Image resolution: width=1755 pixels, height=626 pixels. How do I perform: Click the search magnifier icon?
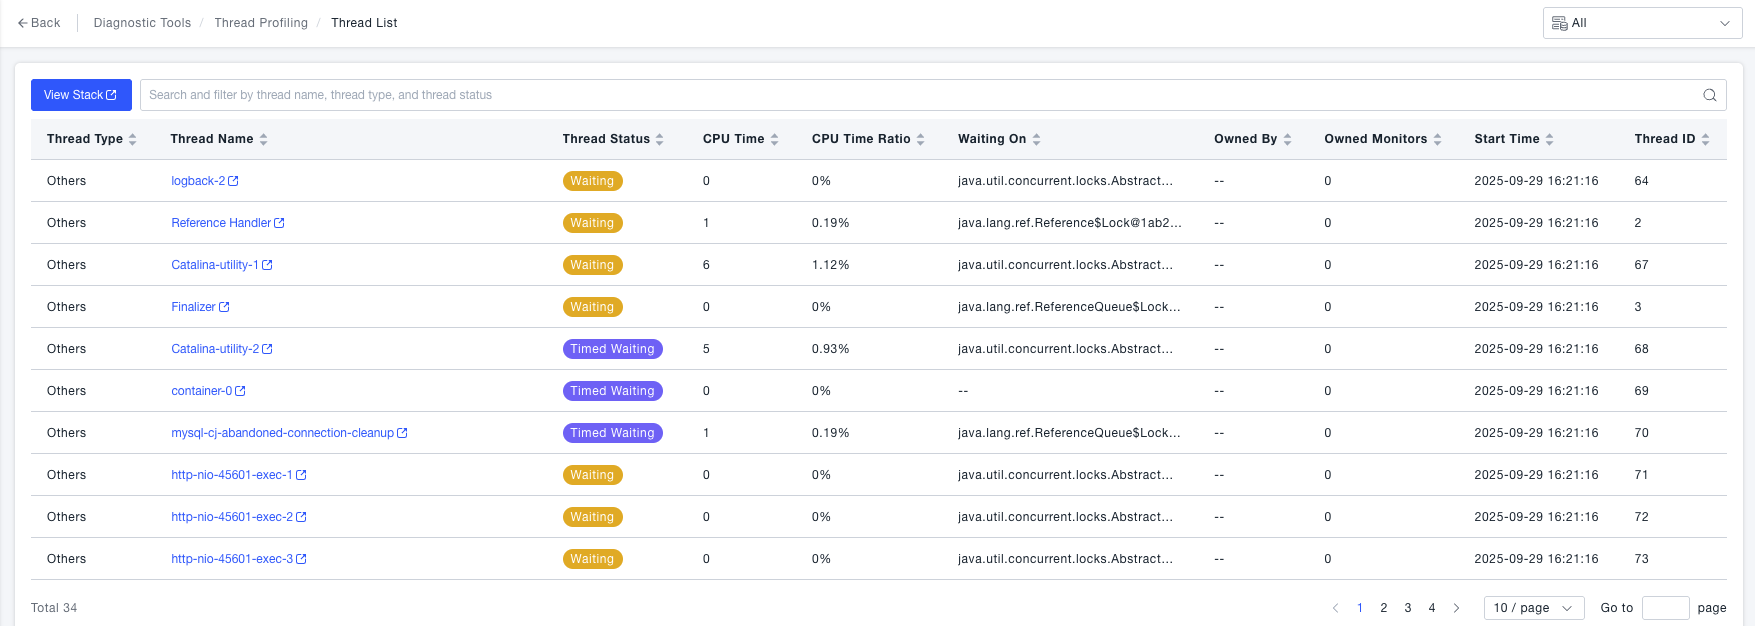(1710, 95)
